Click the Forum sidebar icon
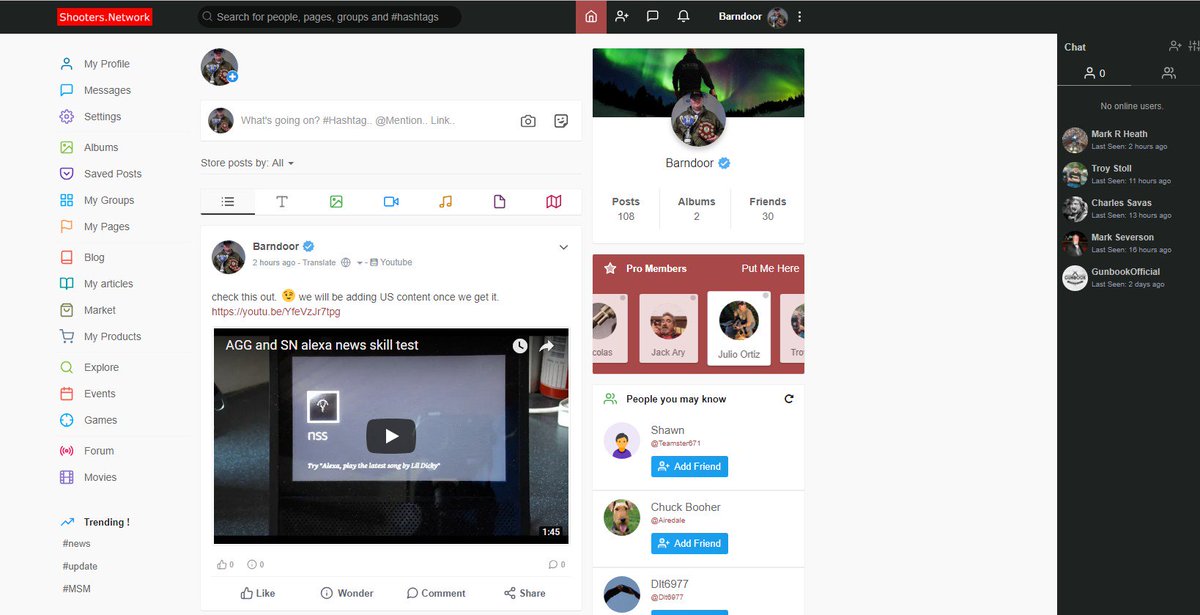1200x615 pixels. pos(67,451)
